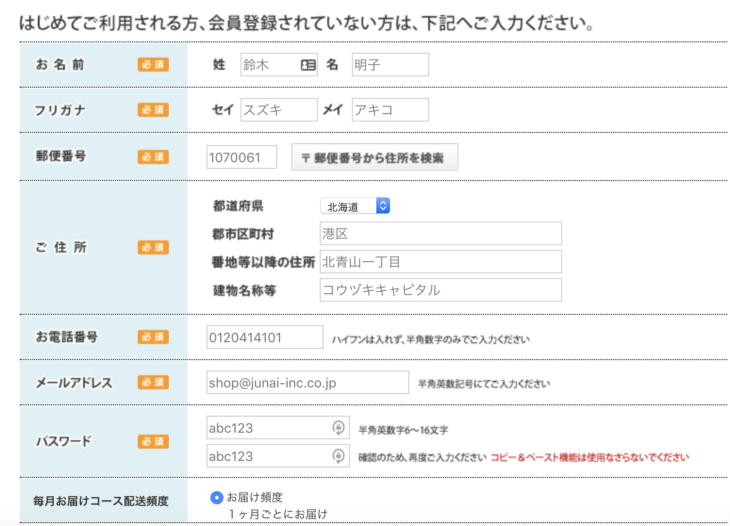Select the お届け頻度 radio button
Viewport: 730px width, 526px height.
tap(216, 498)
